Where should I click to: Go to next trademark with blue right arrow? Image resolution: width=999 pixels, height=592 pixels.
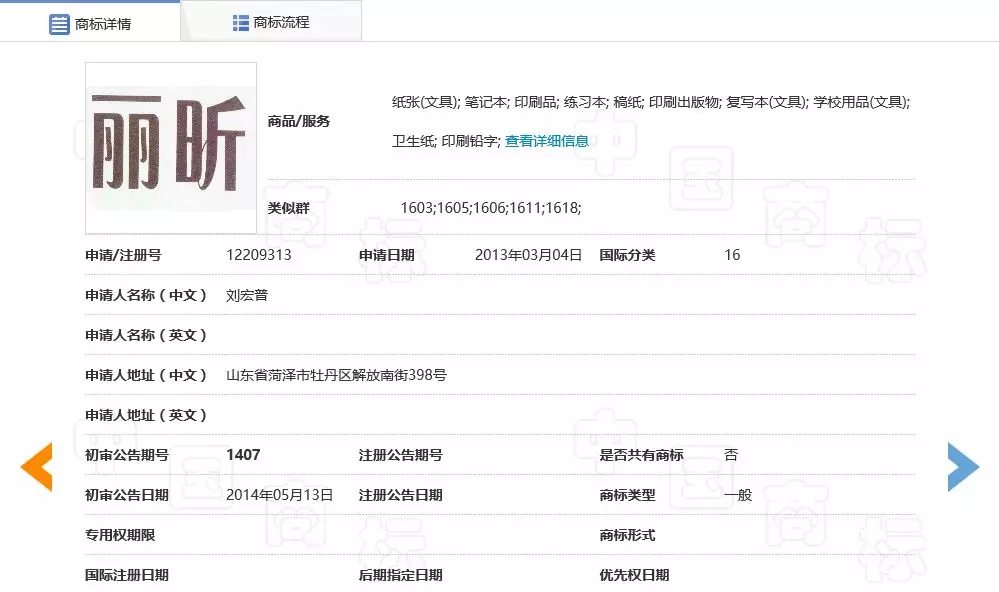tap(963, 467)
